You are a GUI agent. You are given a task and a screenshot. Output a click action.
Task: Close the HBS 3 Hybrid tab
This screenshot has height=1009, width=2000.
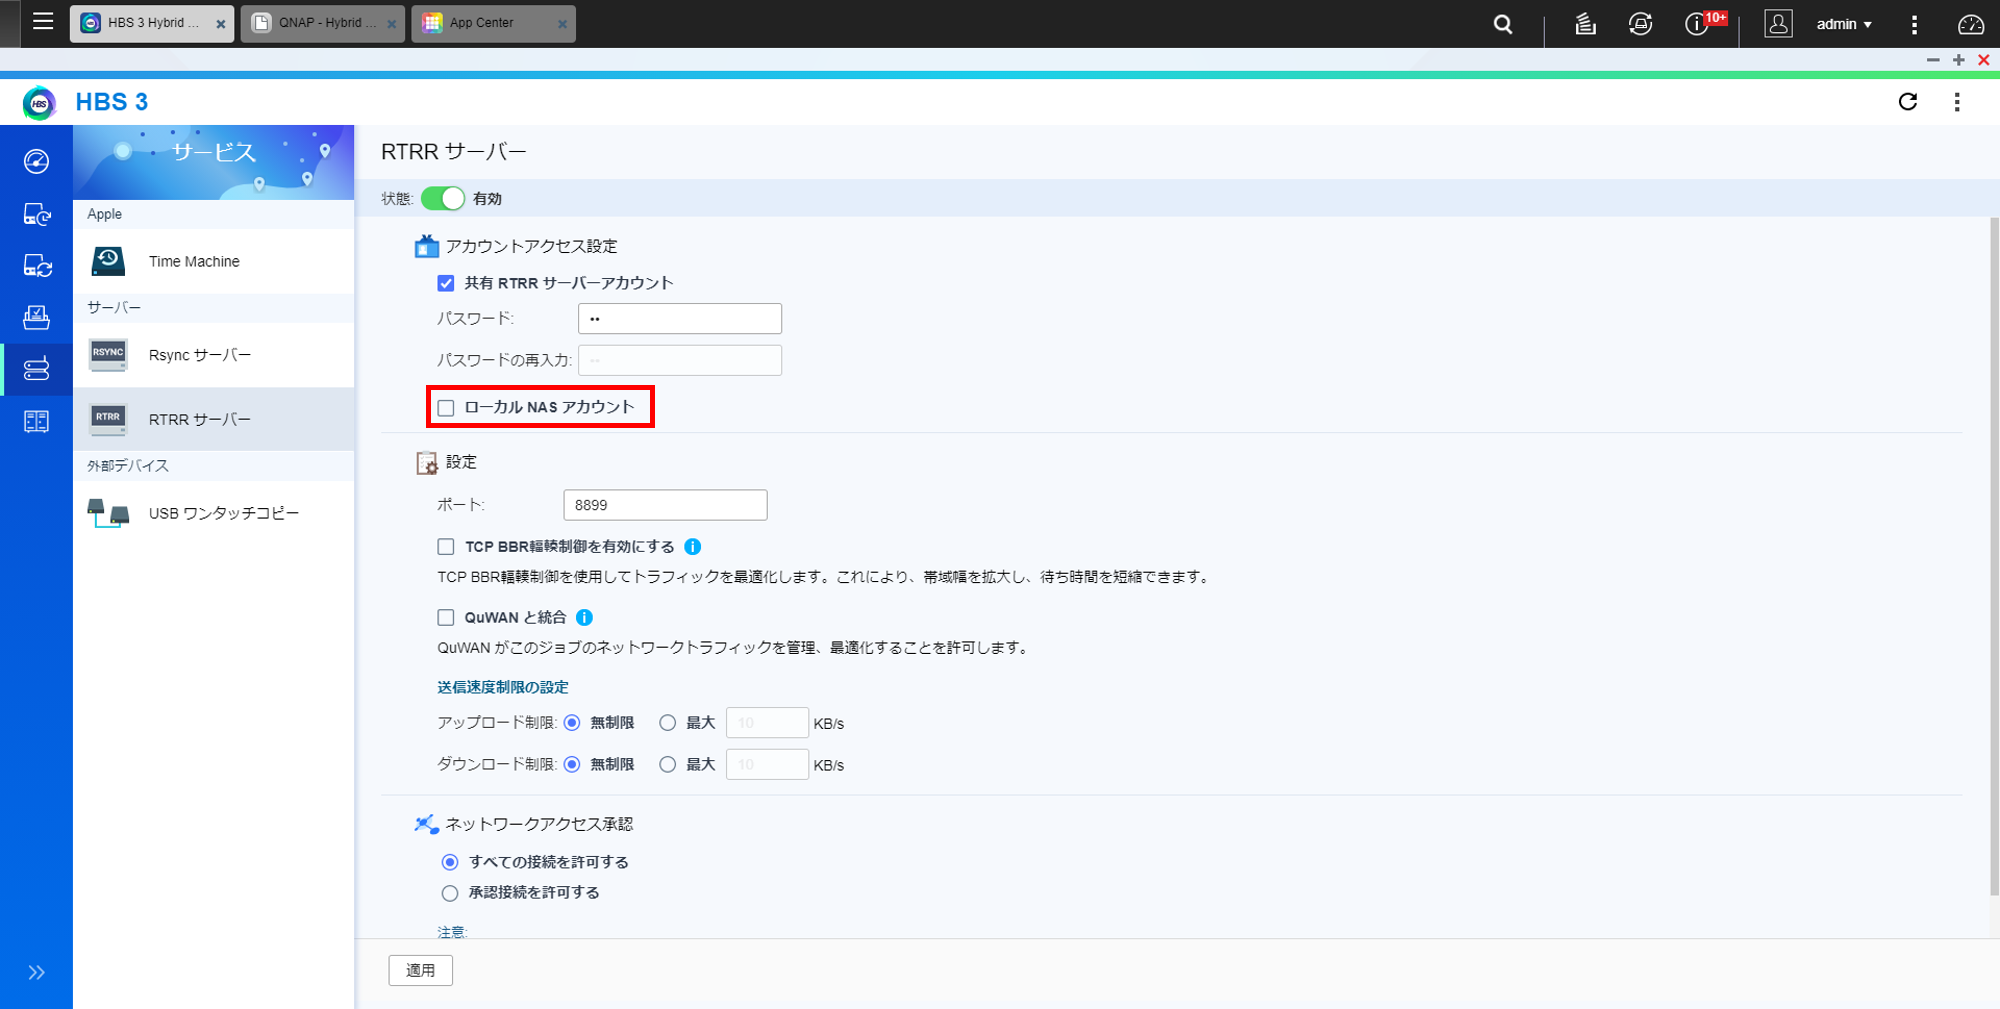(x=221, y=24)
